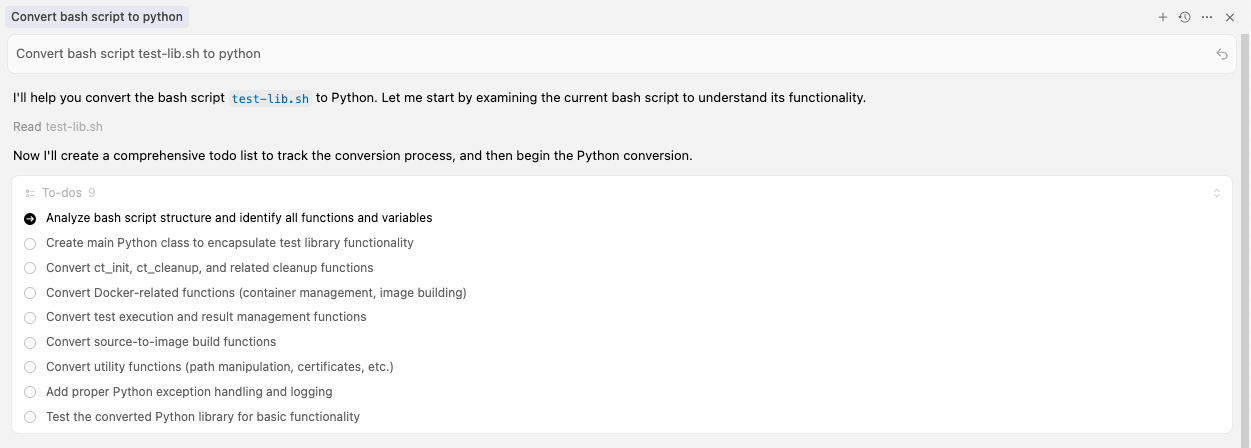Screen dimensions: 1251x448
Task: Toggle 'Add proper Python exception handling' circle
Action: coord(30,392)
